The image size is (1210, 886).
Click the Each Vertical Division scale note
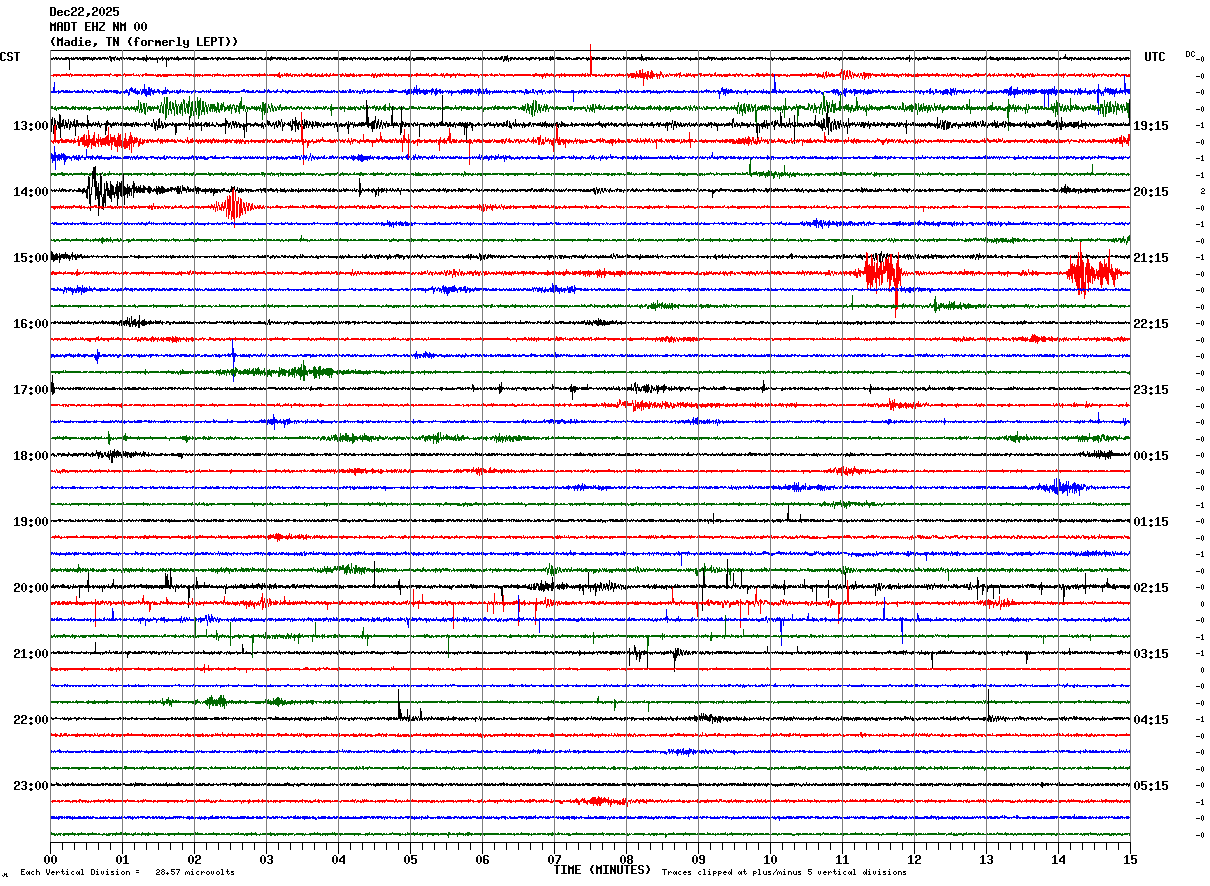(x=127, y=872)
